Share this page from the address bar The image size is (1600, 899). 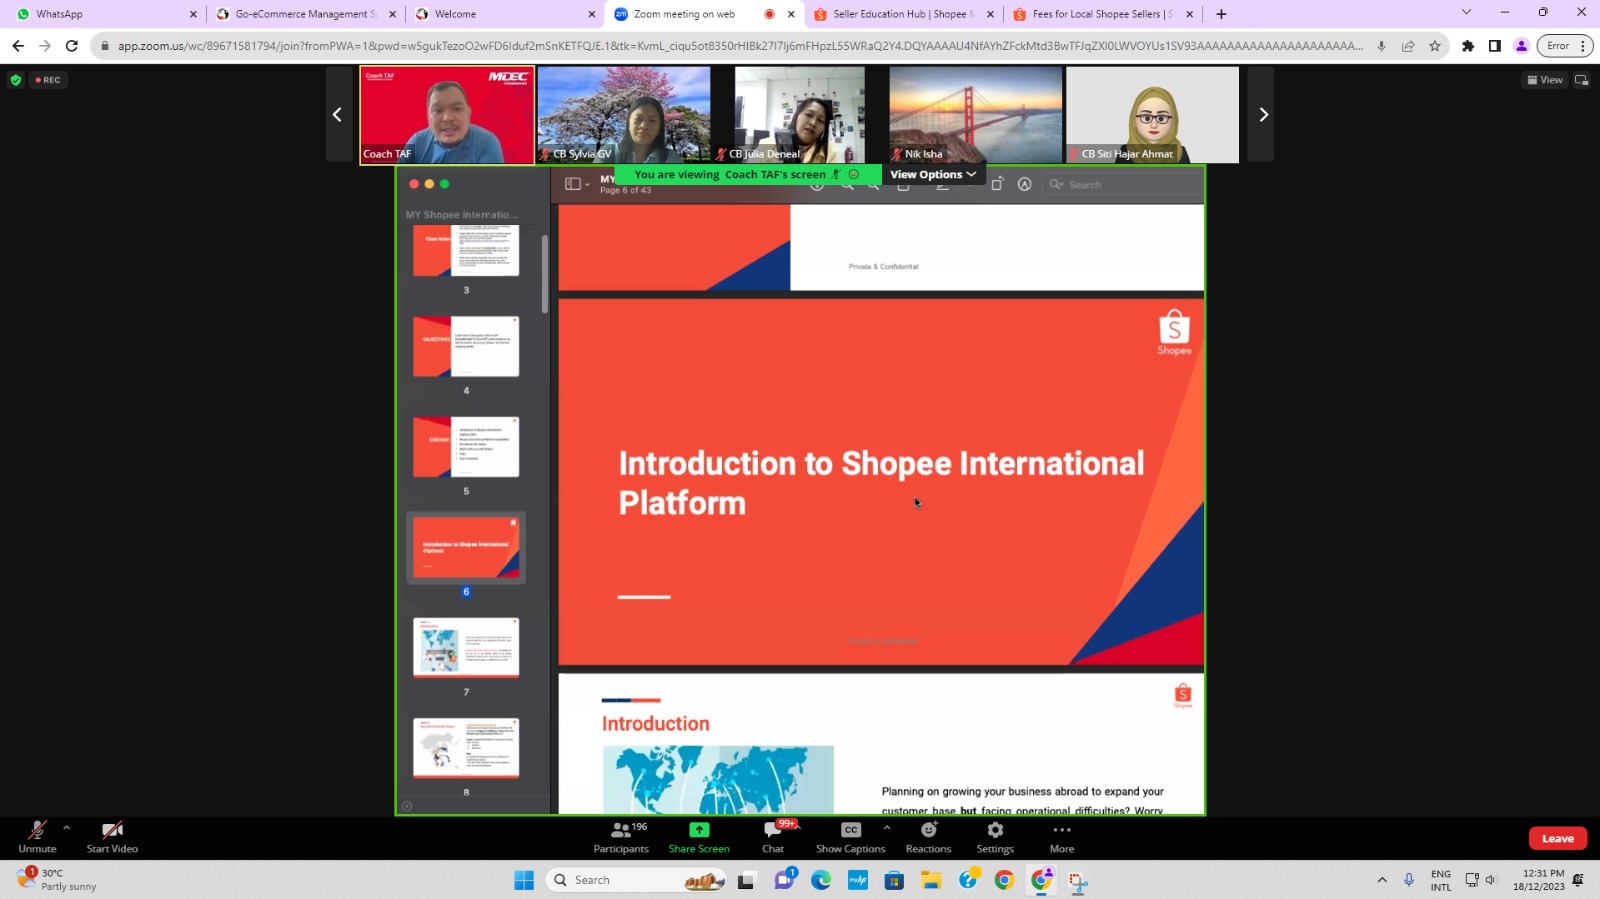[x=1408, y=45]
